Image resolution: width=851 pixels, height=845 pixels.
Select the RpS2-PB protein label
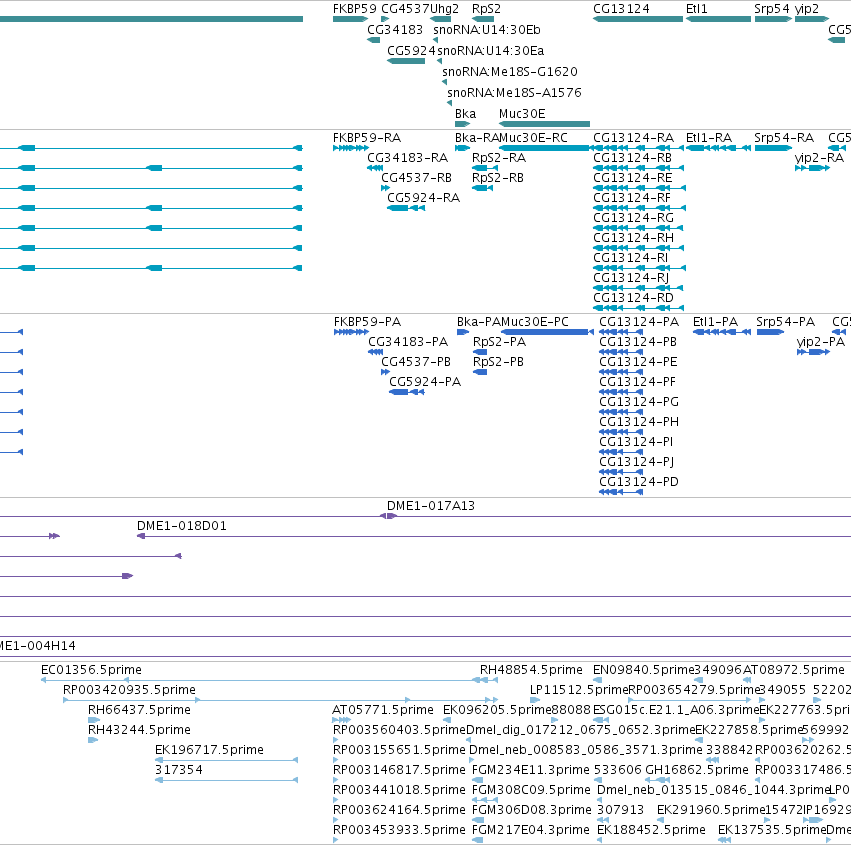[498, 362]
